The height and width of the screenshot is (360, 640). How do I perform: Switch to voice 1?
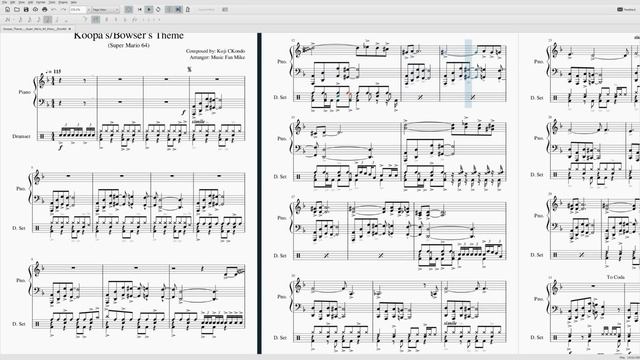click(x=143, y=19)
